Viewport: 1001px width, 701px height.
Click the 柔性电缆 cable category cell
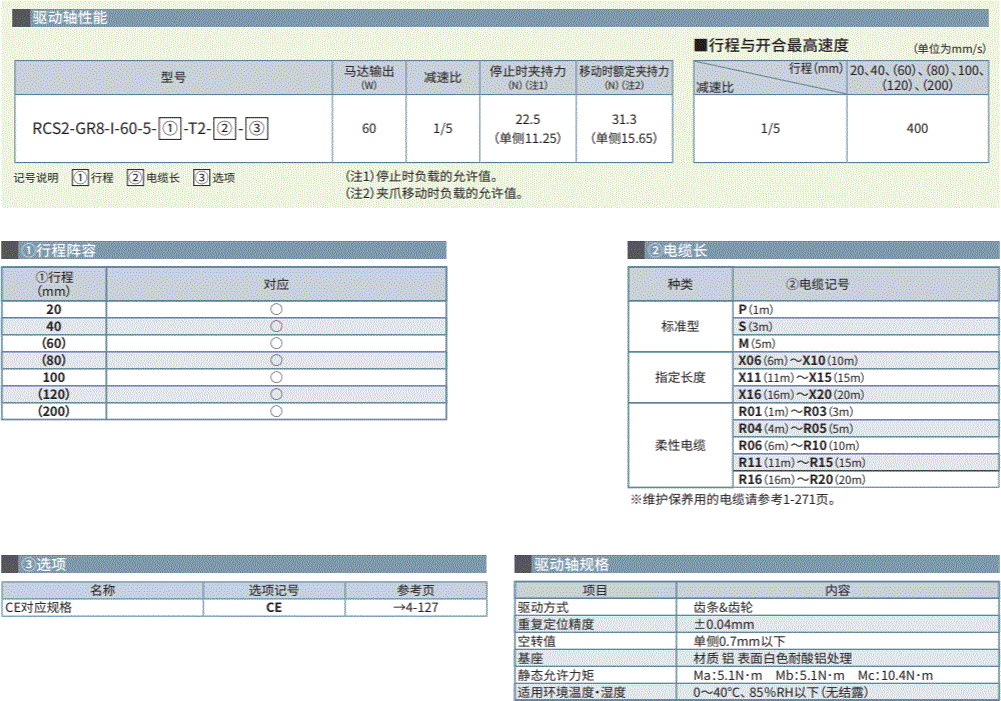click(680, 446)
